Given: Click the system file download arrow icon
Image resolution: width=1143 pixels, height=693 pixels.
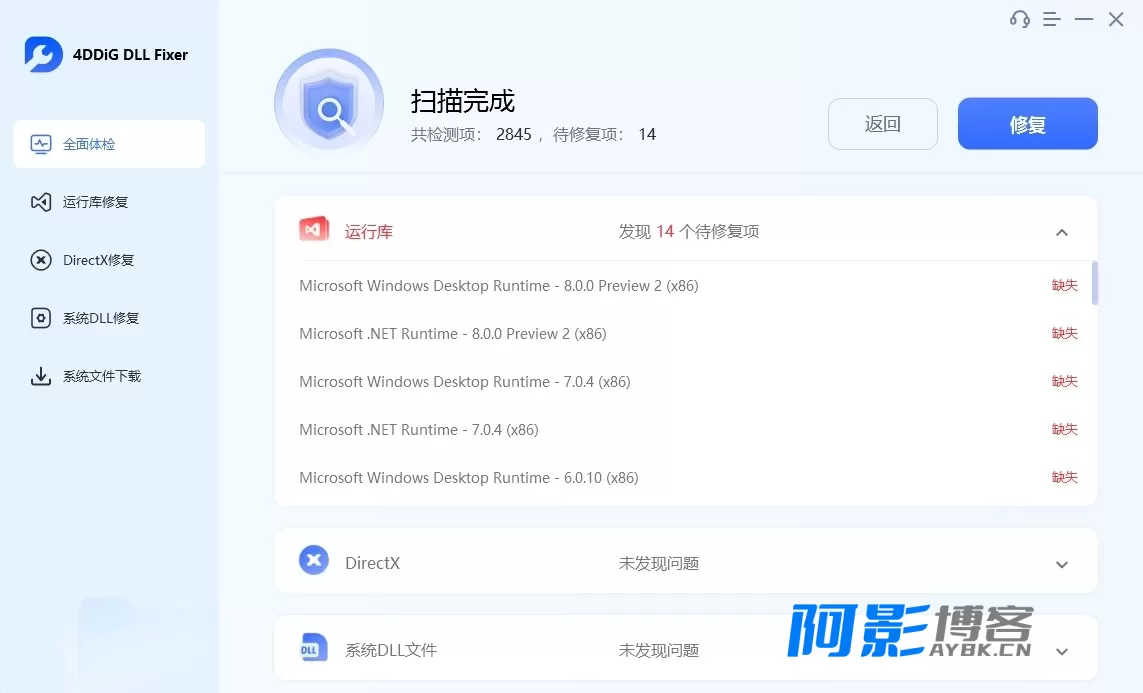Looking at the screenshot, I should coord(41,376).
